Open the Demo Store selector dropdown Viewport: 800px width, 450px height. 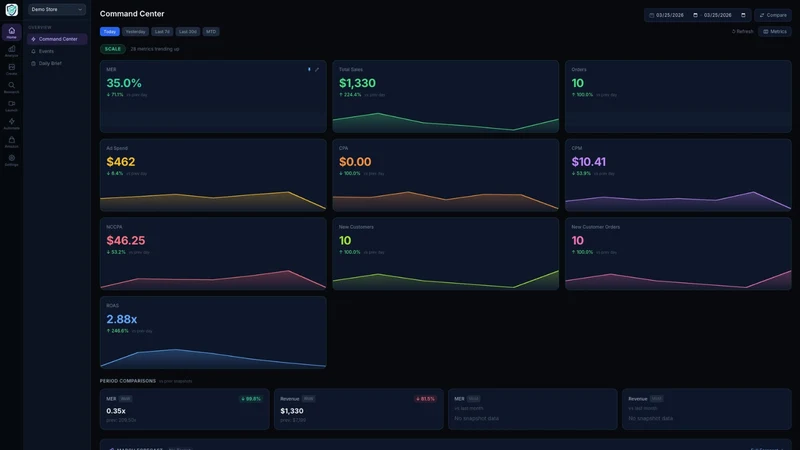(x=57, y=9)
